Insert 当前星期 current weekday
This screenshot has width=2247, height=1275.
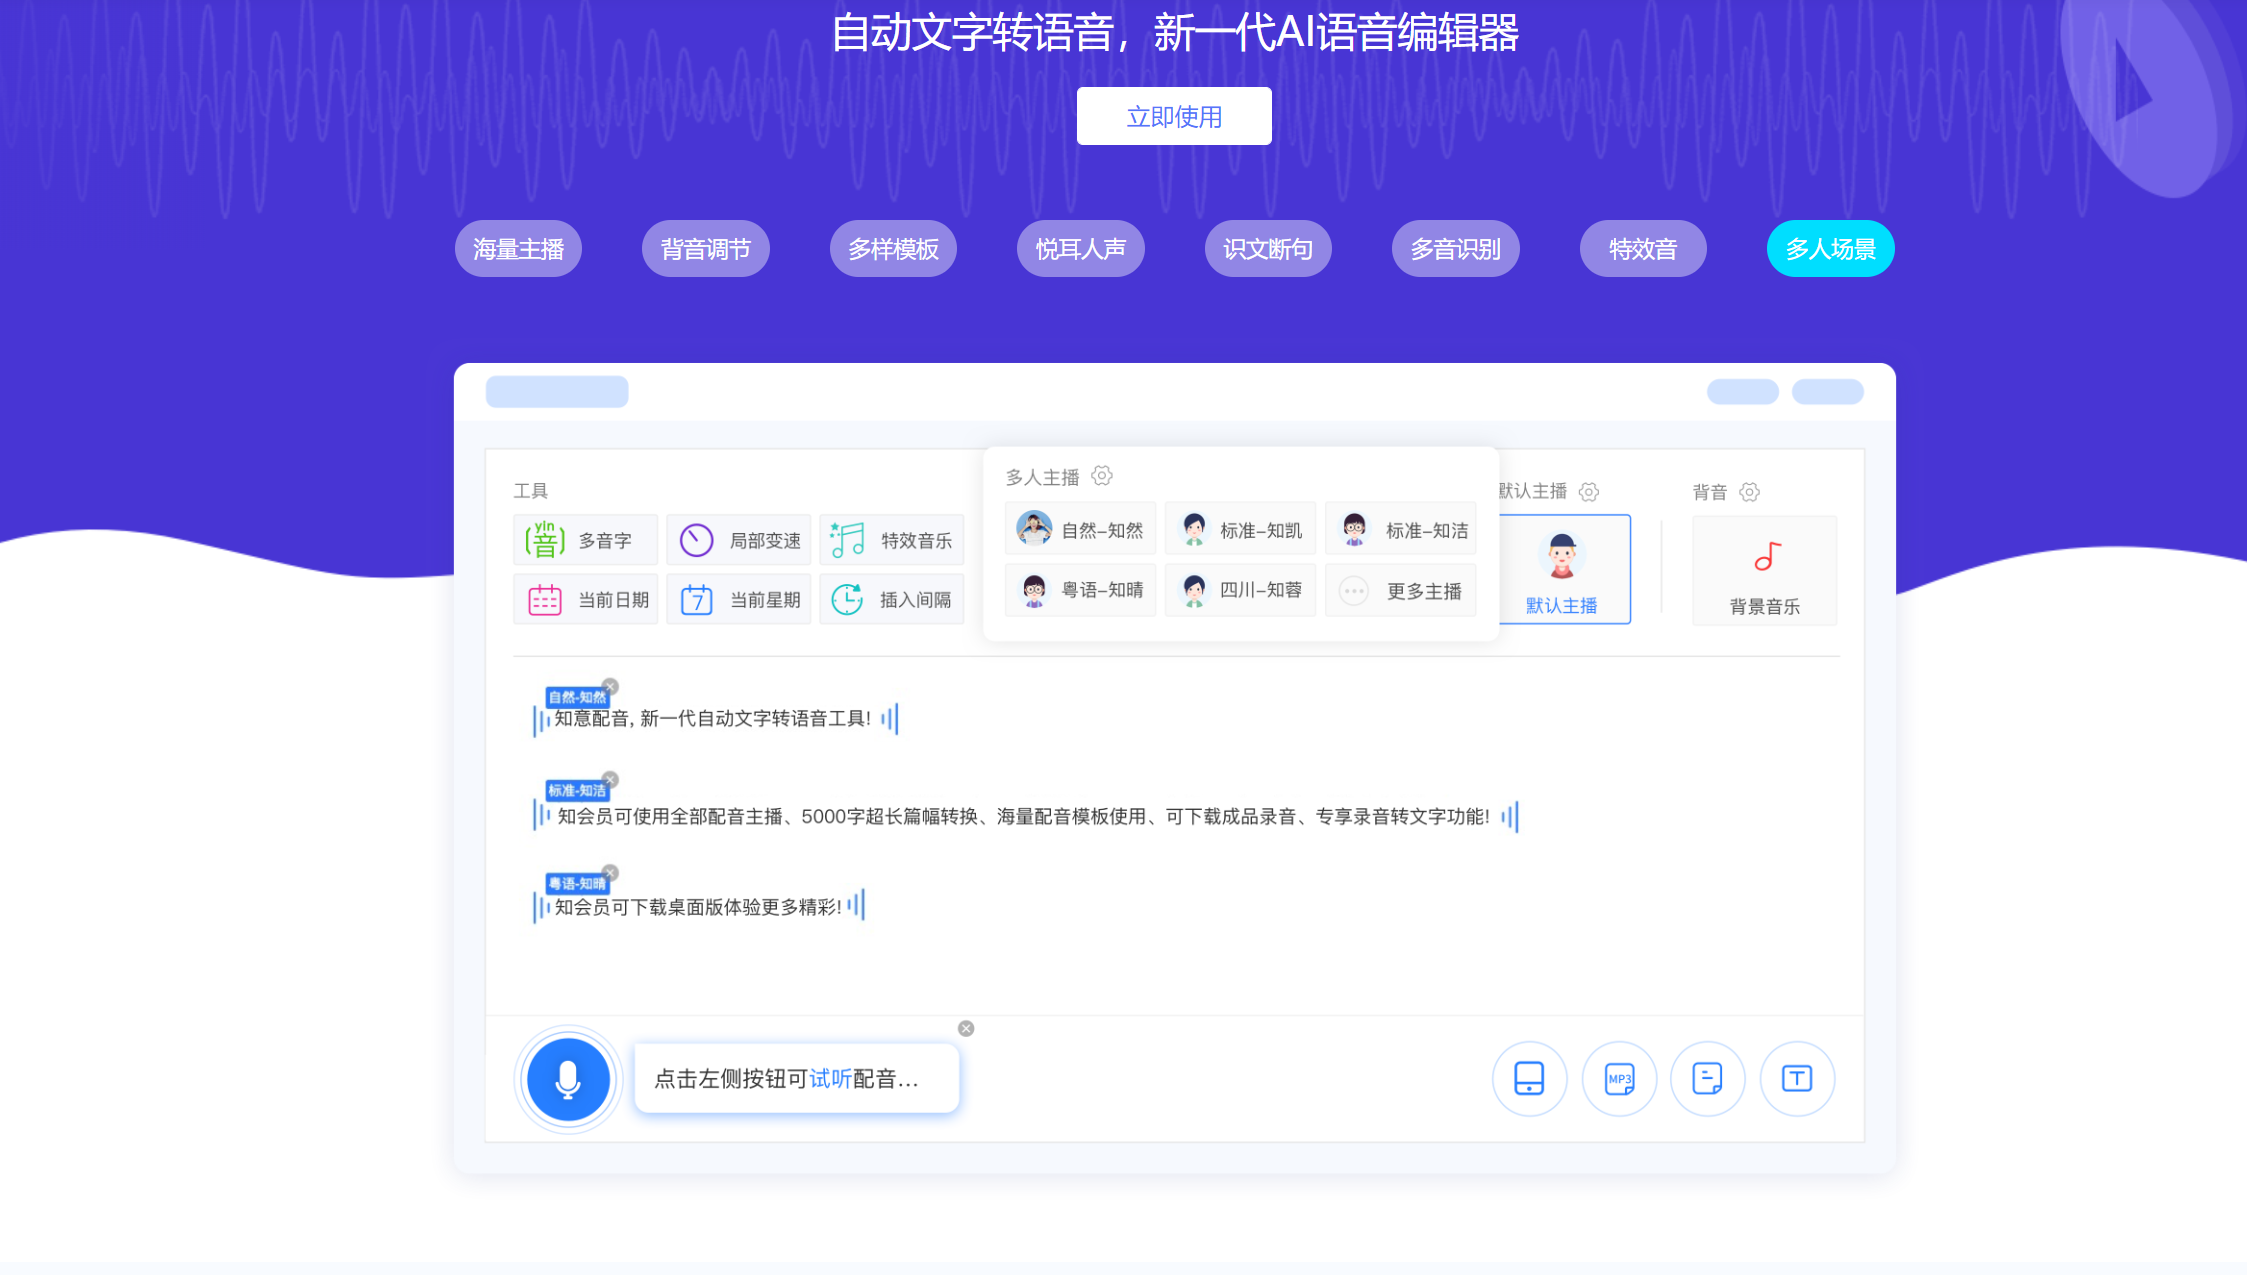click(738, 598)
